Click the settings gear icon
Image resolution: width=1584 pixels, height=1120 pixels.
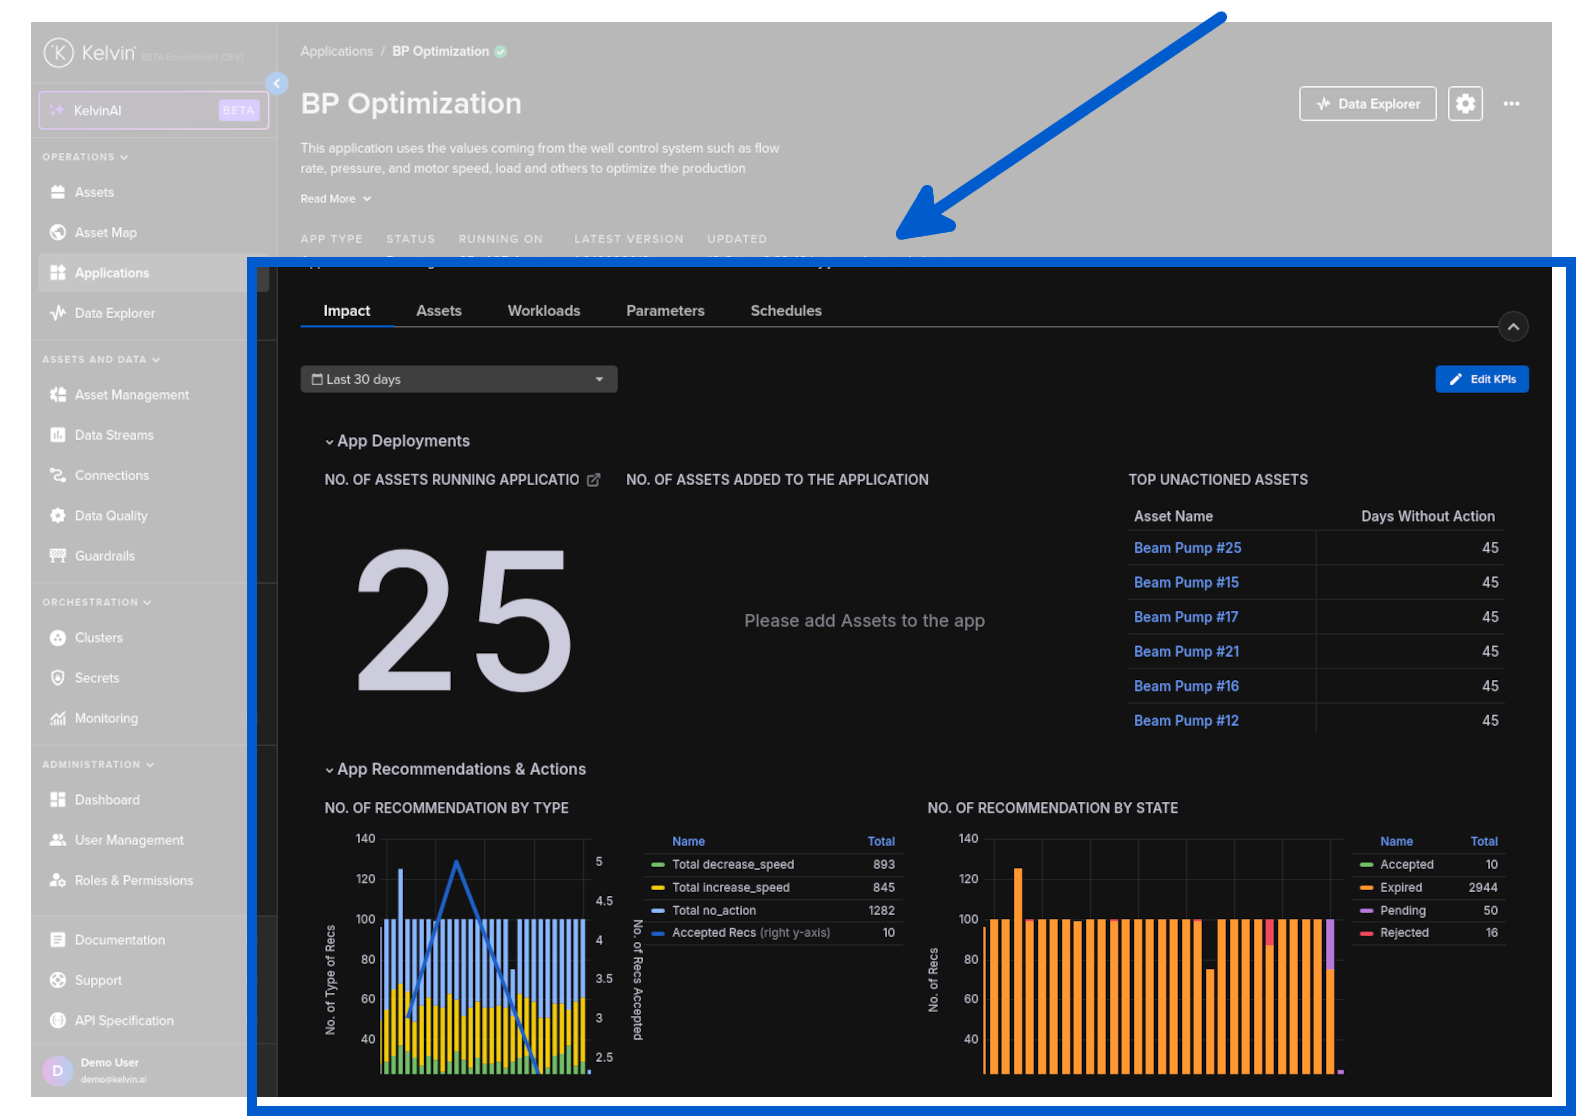pyautogui.click(x=1464, y=104)
